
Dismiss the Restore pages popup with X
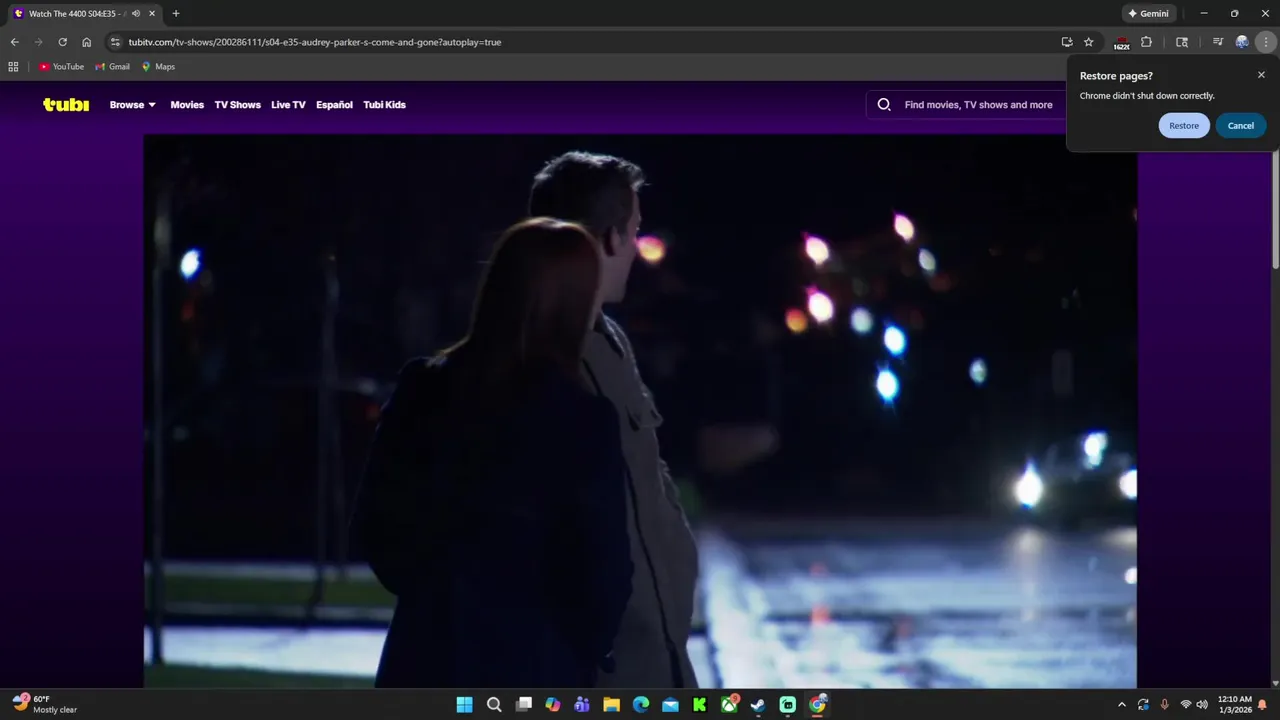(x=1261, y=75)
